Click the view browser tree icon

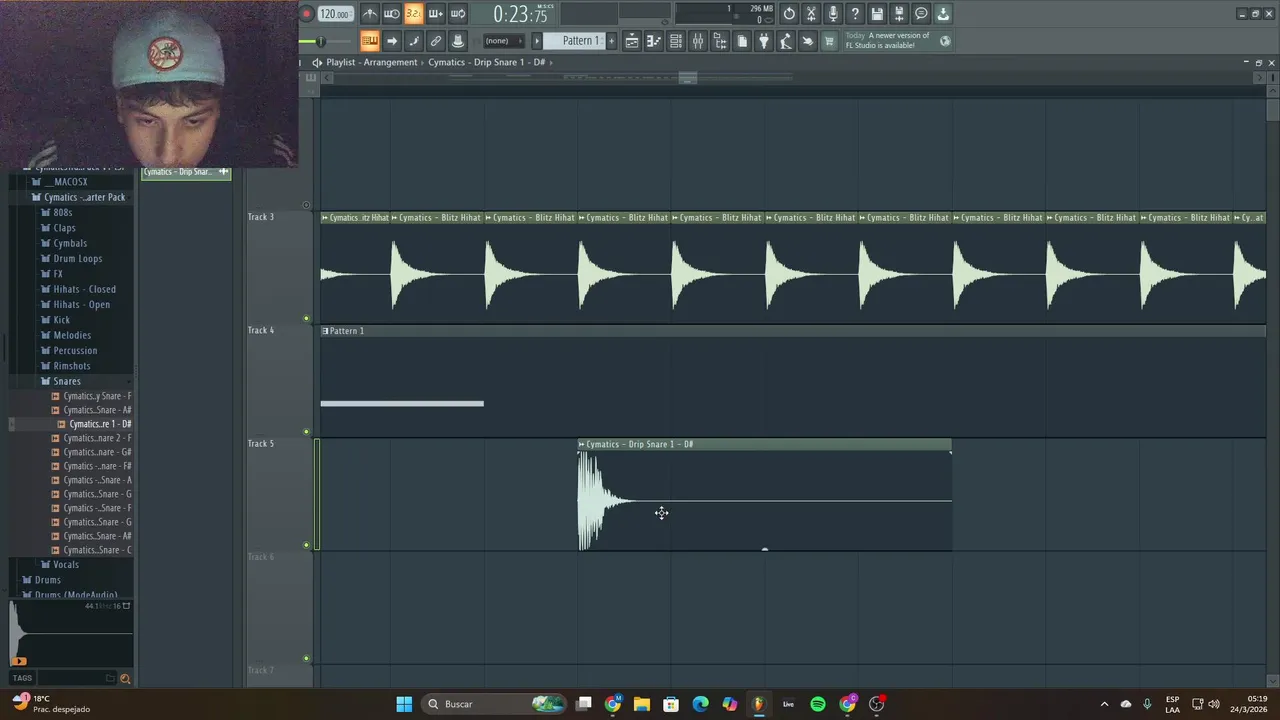(x=720, y=41)
